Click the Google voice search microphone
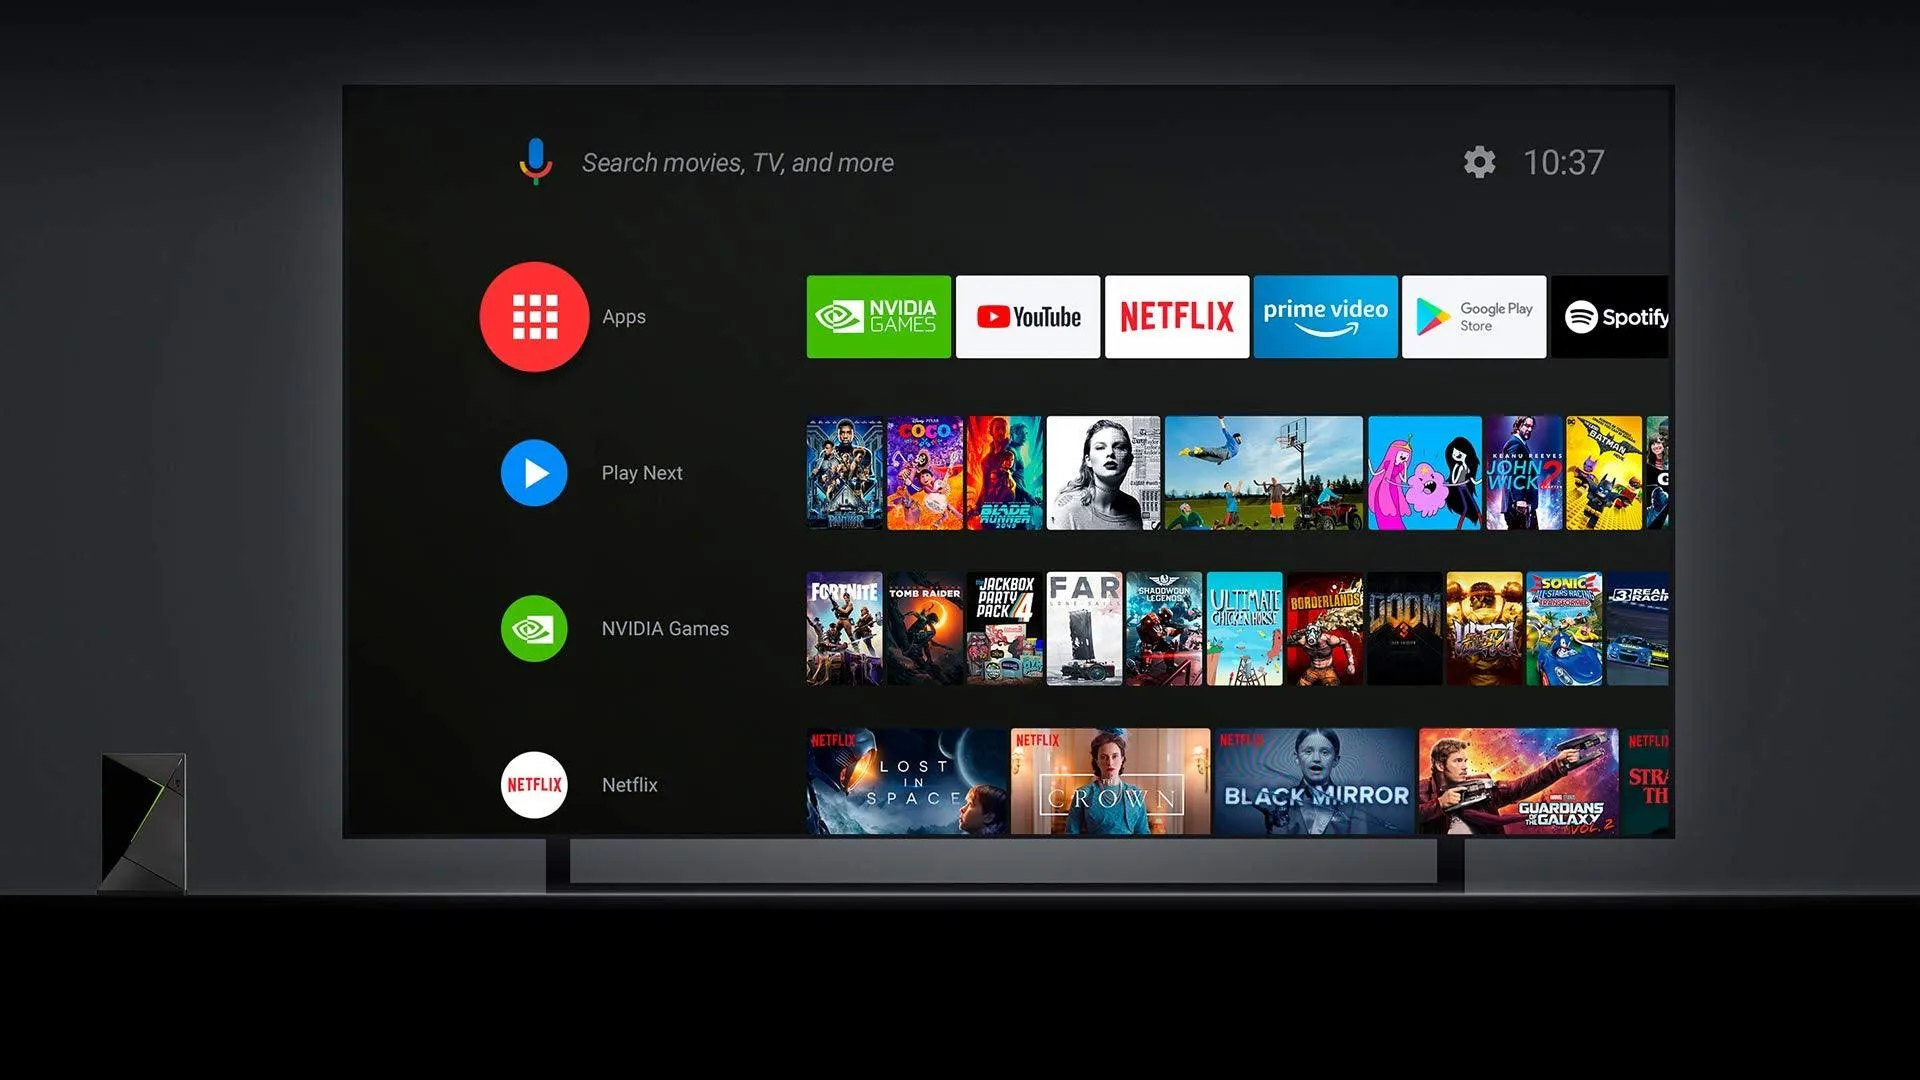 tap(537, 161)
